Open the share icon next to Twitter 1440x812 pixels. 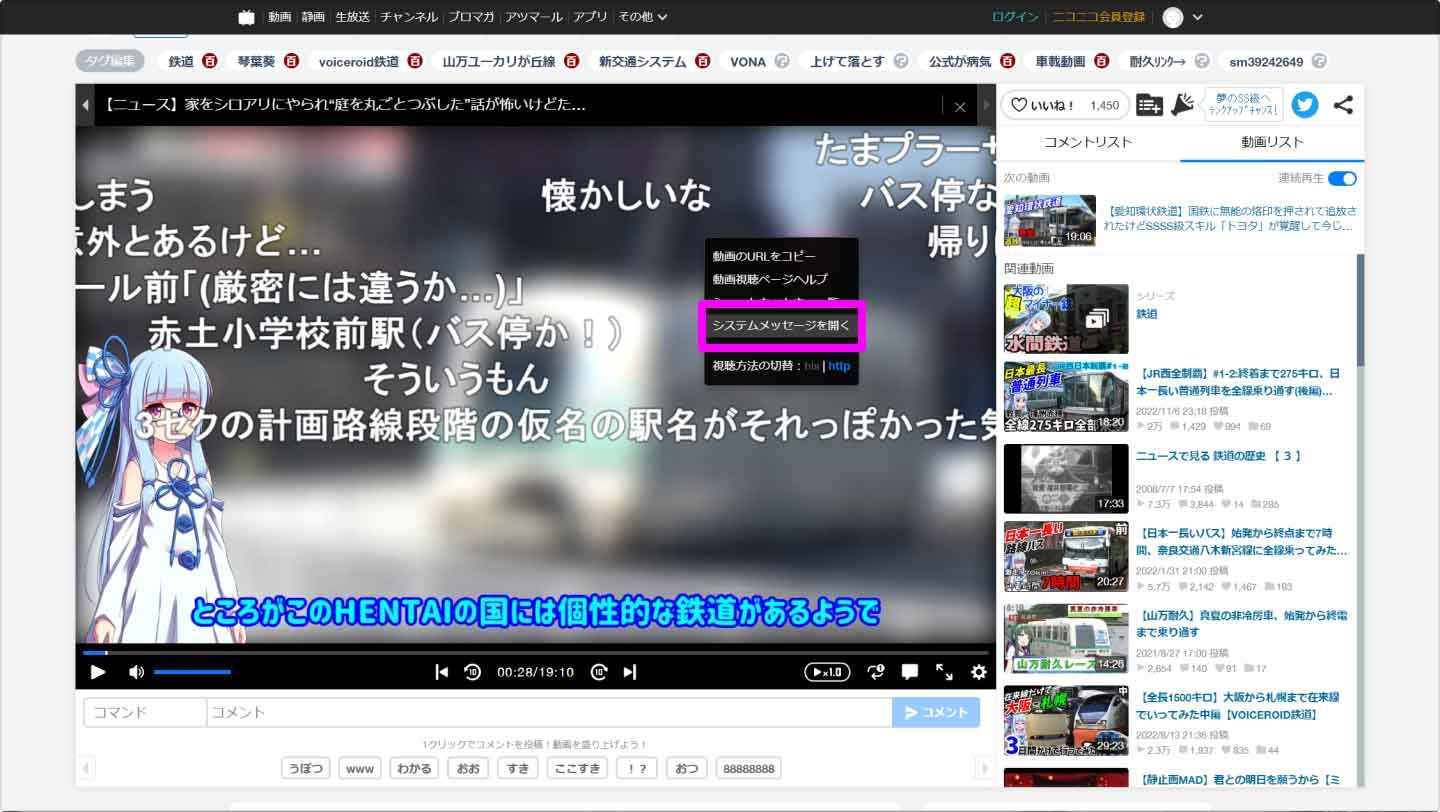pyautogui.click(x=1343, y=105)
